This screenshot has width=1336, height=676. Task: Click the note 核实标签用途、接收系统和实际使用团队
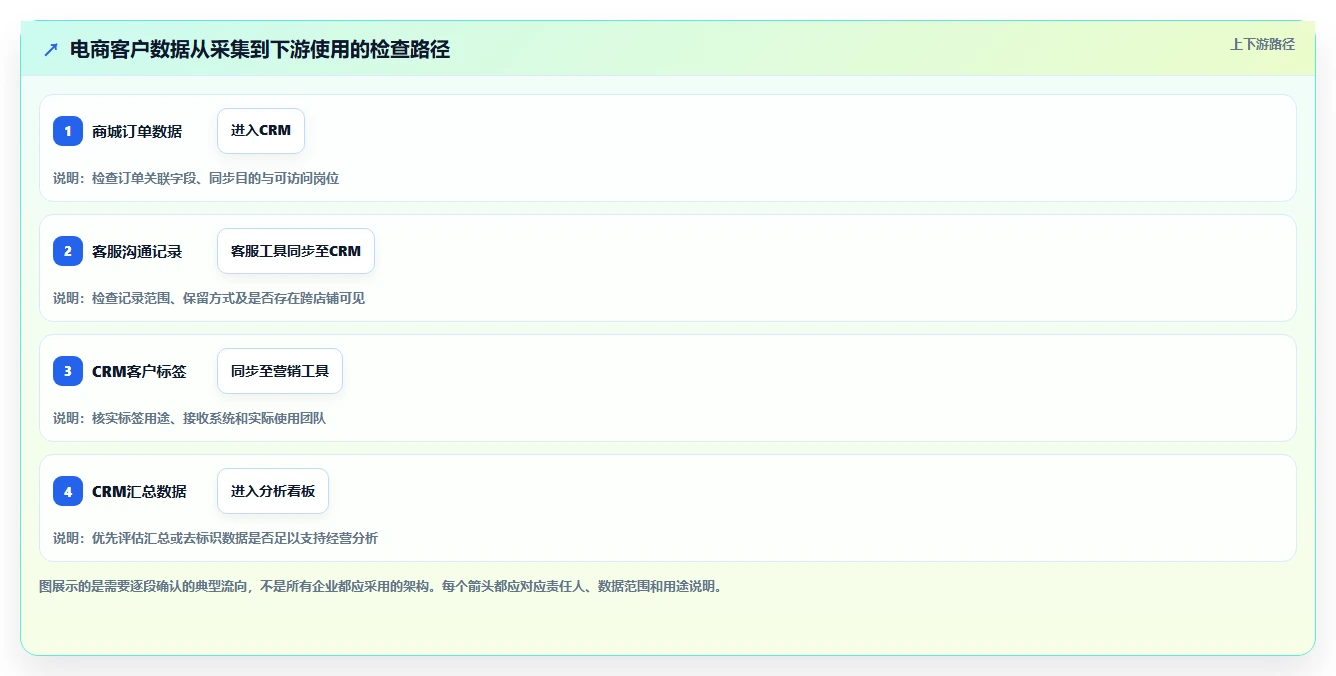[190, 418]
